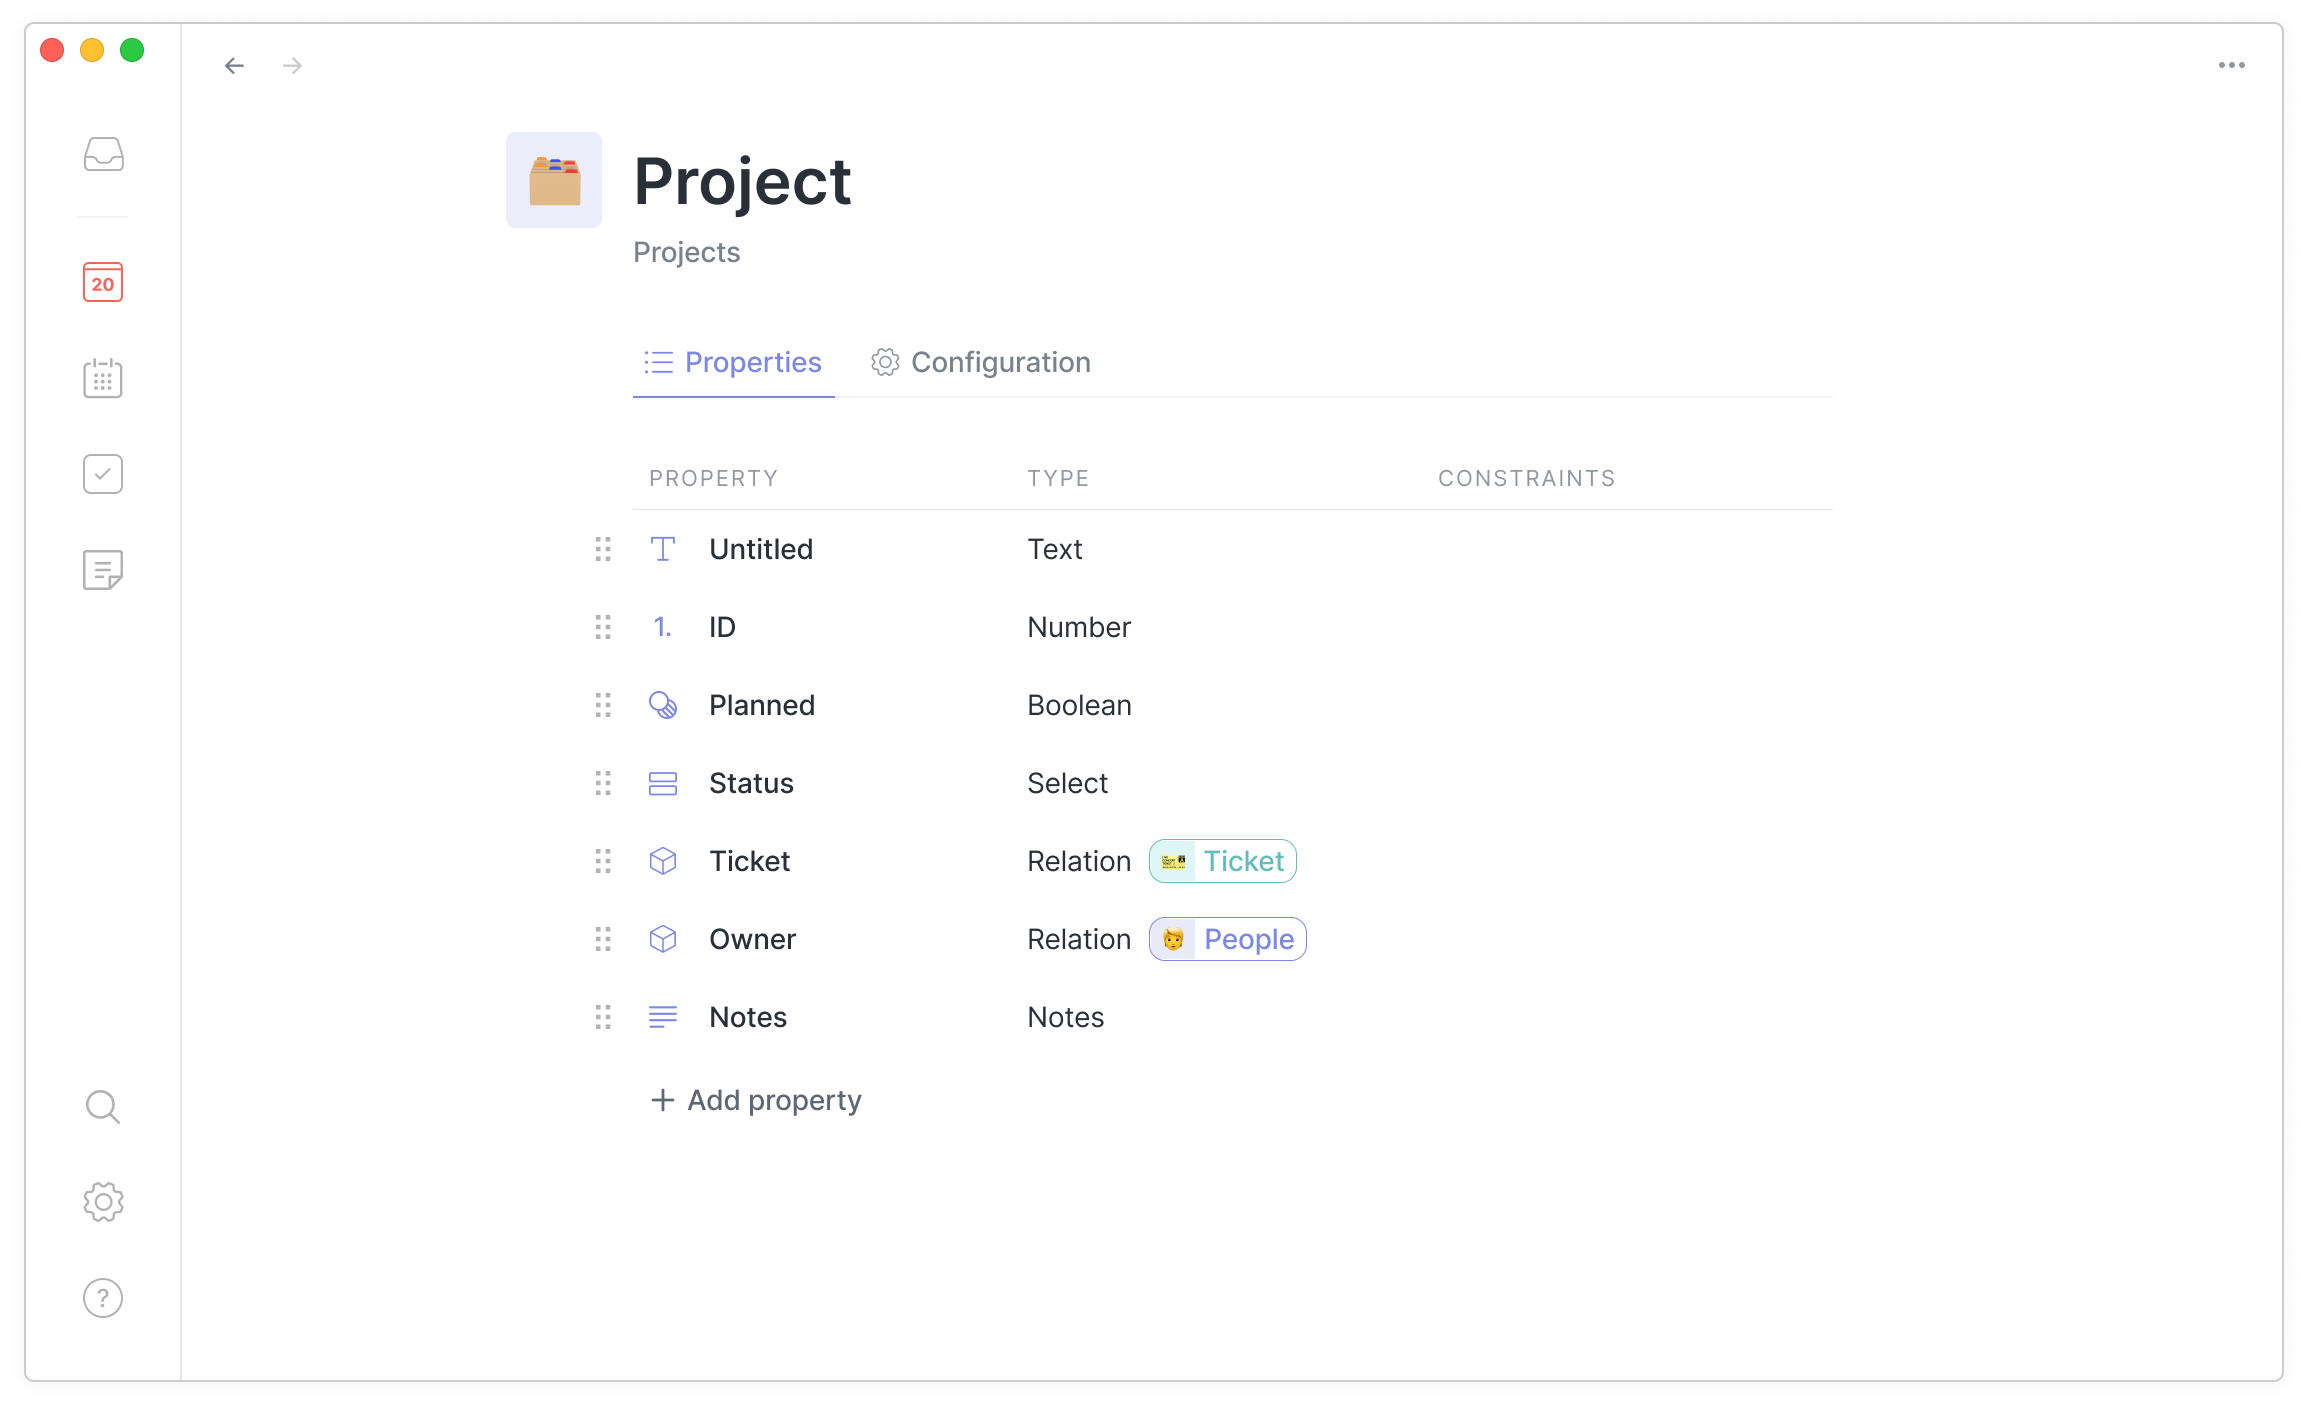The image size is (2308, 1408).
Task: Go back with left arrow
Action: [x=234, y=66]
